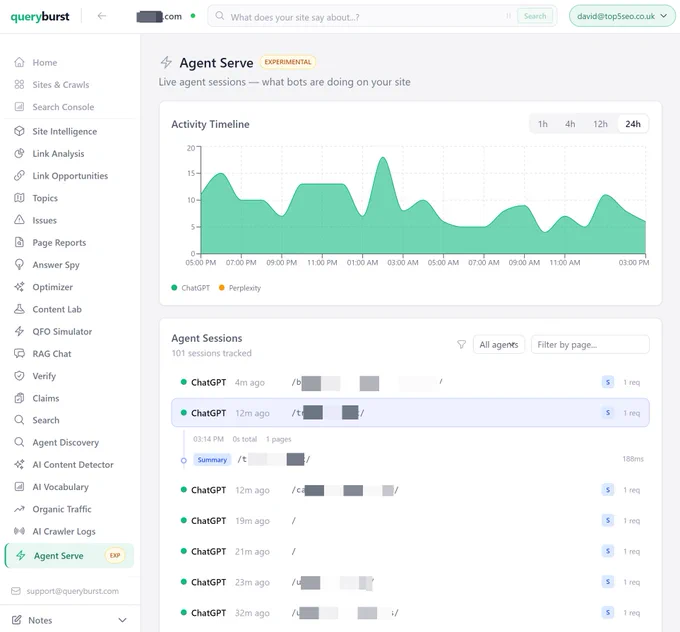Viewport: 680px width, 632px height.
Task: Toggle the ChatGPT legend entry
Action: click(x=190, y=288)
